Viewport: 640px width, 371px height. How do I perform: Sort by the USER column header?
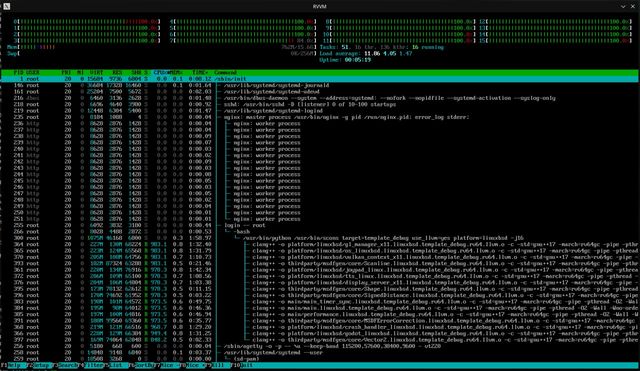pos(33,72)
